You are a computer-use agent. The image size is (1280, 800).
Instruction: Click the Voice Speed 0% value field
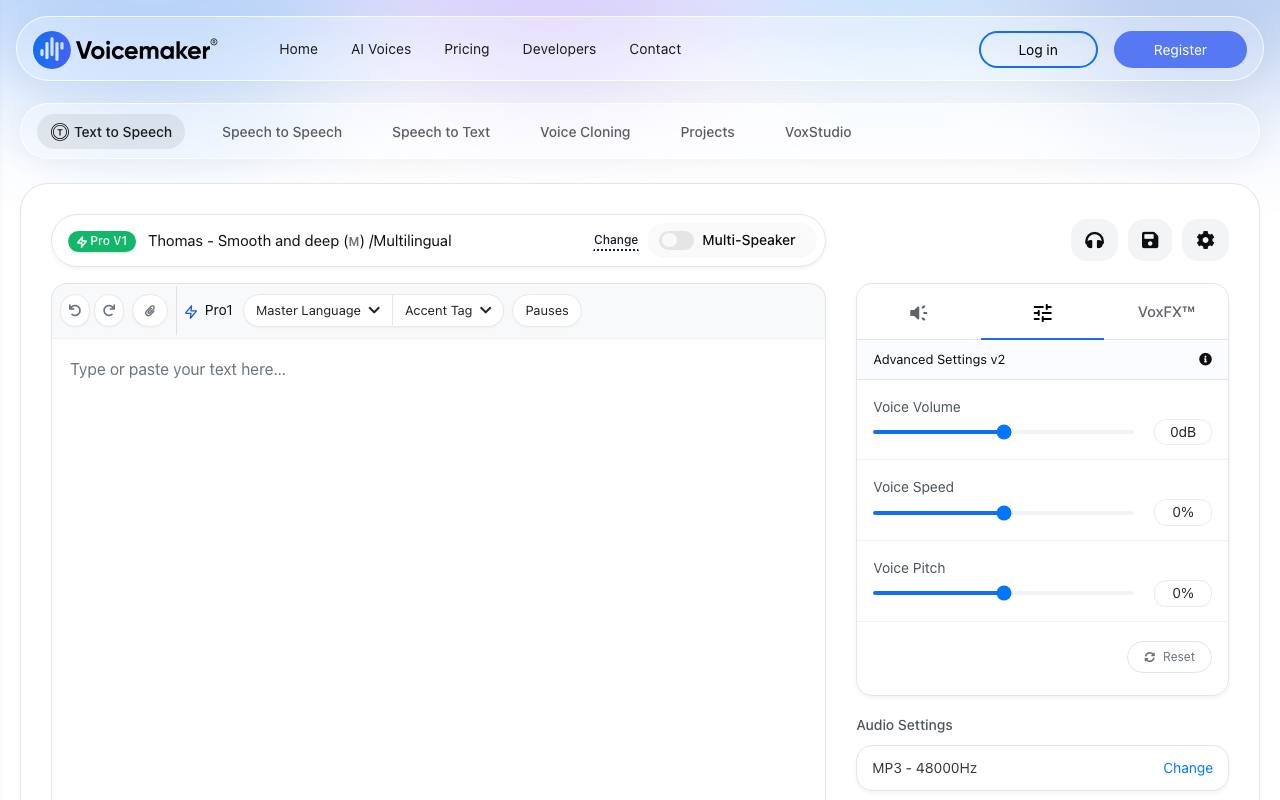pos(1183,512)
